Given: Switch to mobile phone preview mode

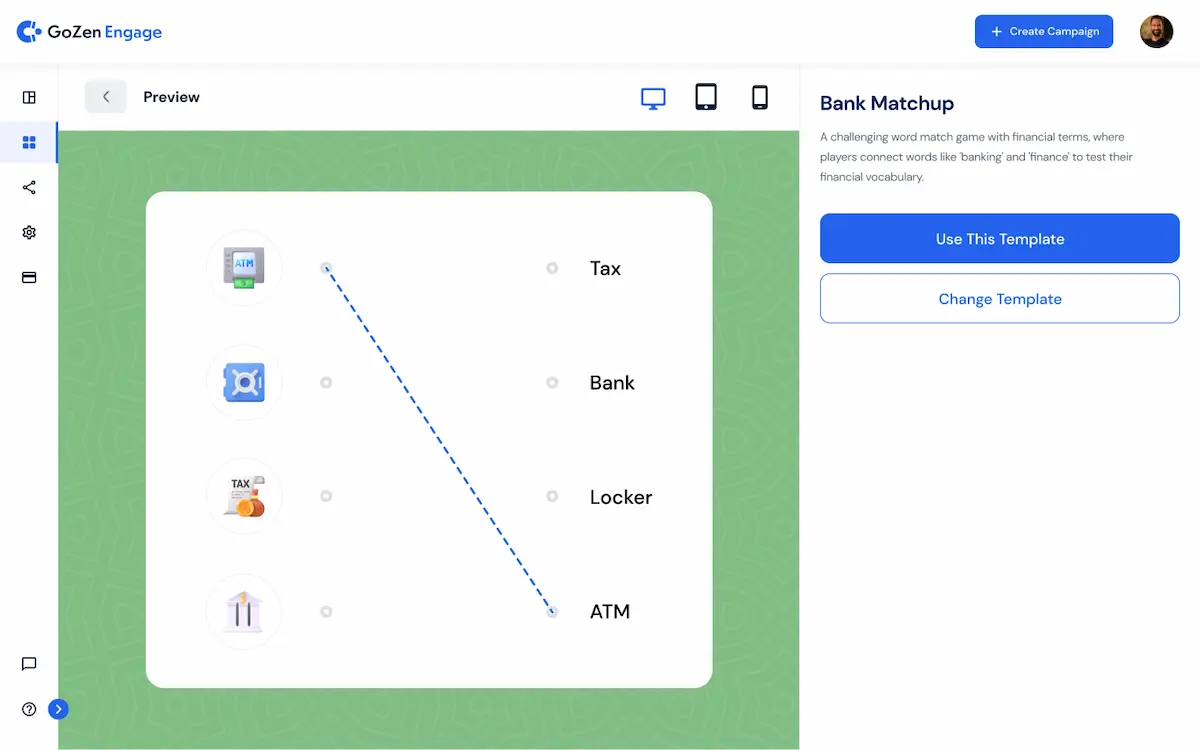Looking at the screenshot, I should pos(759,97).
